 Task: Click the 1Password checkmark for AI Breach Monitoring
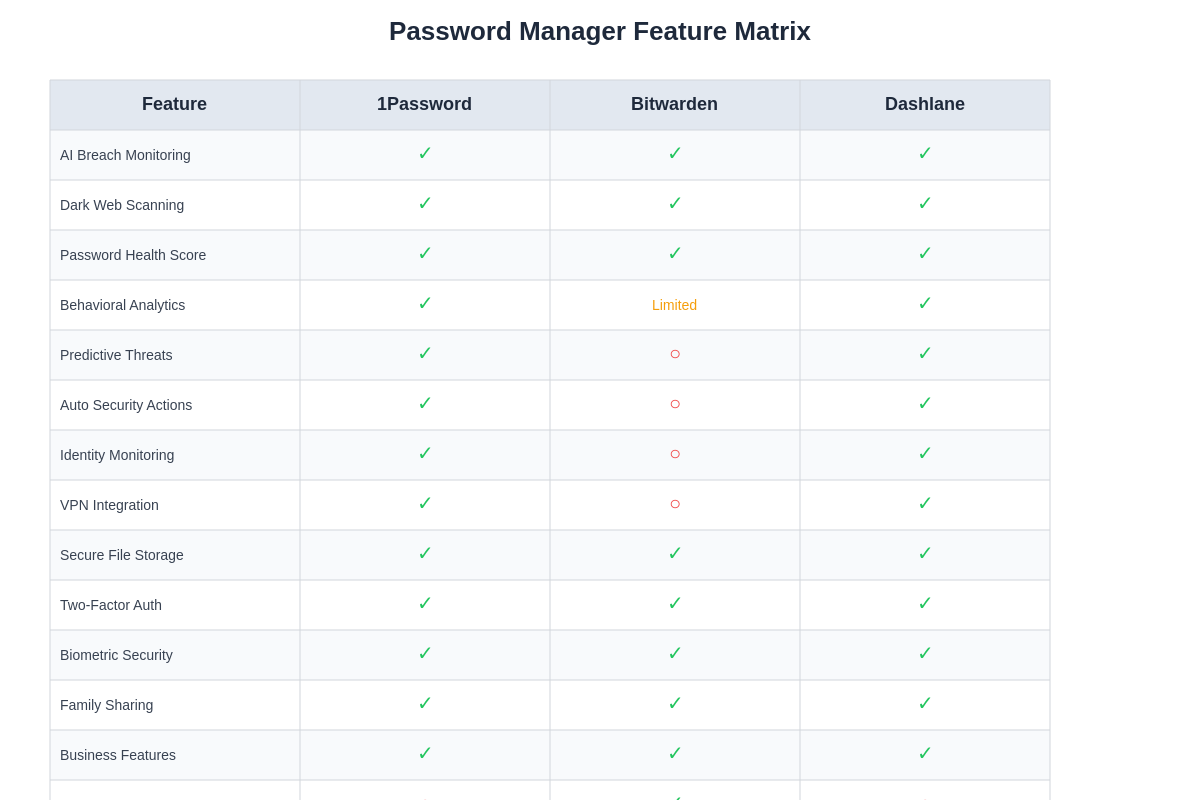coord(425,154)
